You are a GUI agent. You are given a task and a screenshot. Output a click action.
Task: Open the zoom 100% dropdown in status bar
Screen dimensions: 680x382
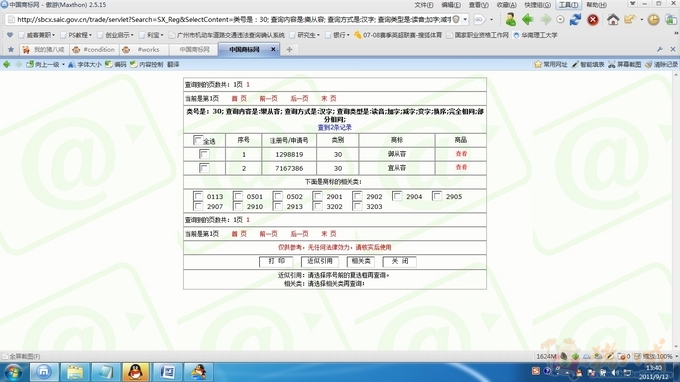click(x=677, y=356)
